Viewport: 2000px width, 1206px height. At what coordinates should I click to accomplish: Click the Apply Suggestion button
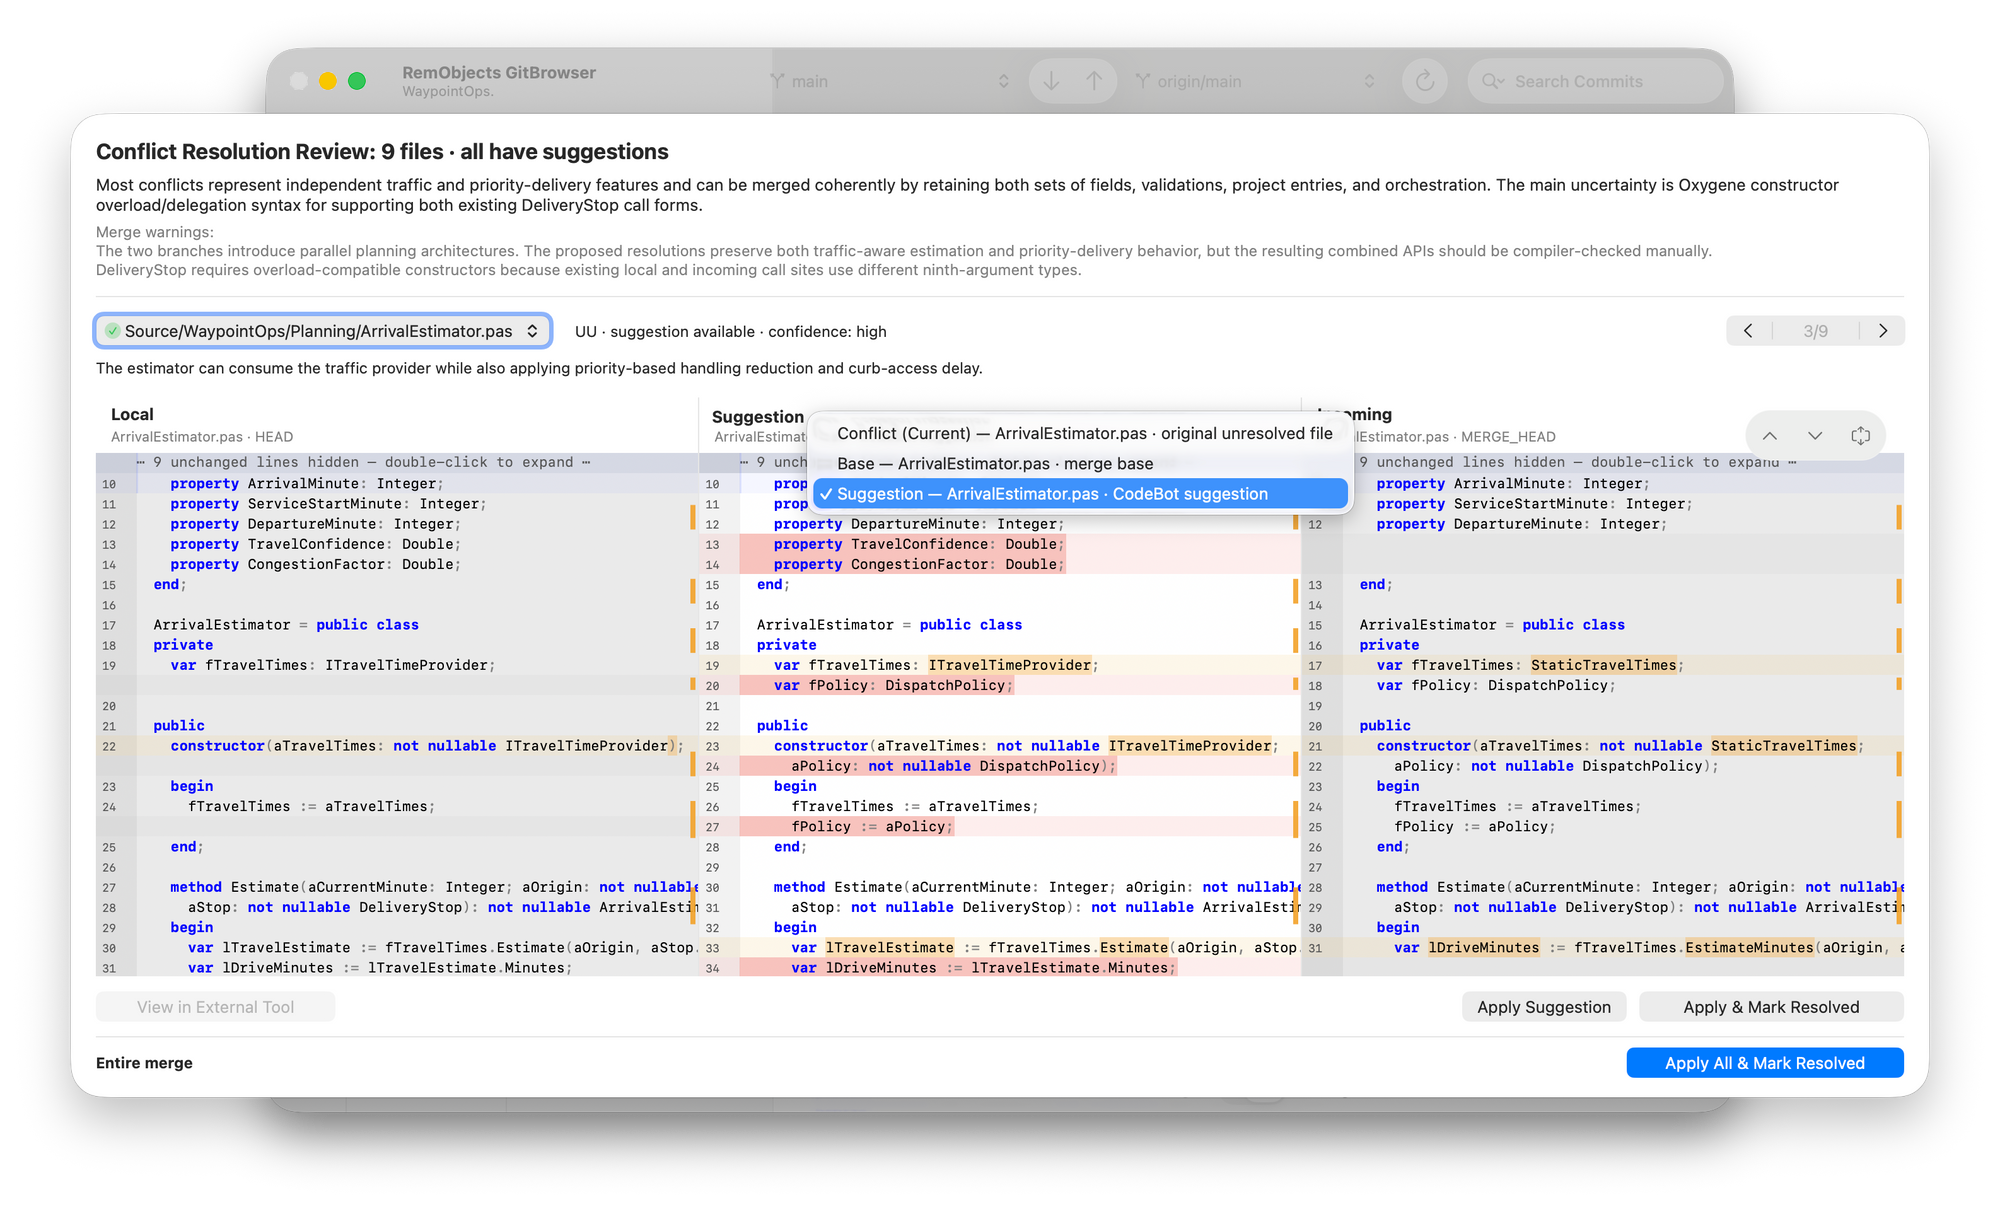tap(1544, 1007)
